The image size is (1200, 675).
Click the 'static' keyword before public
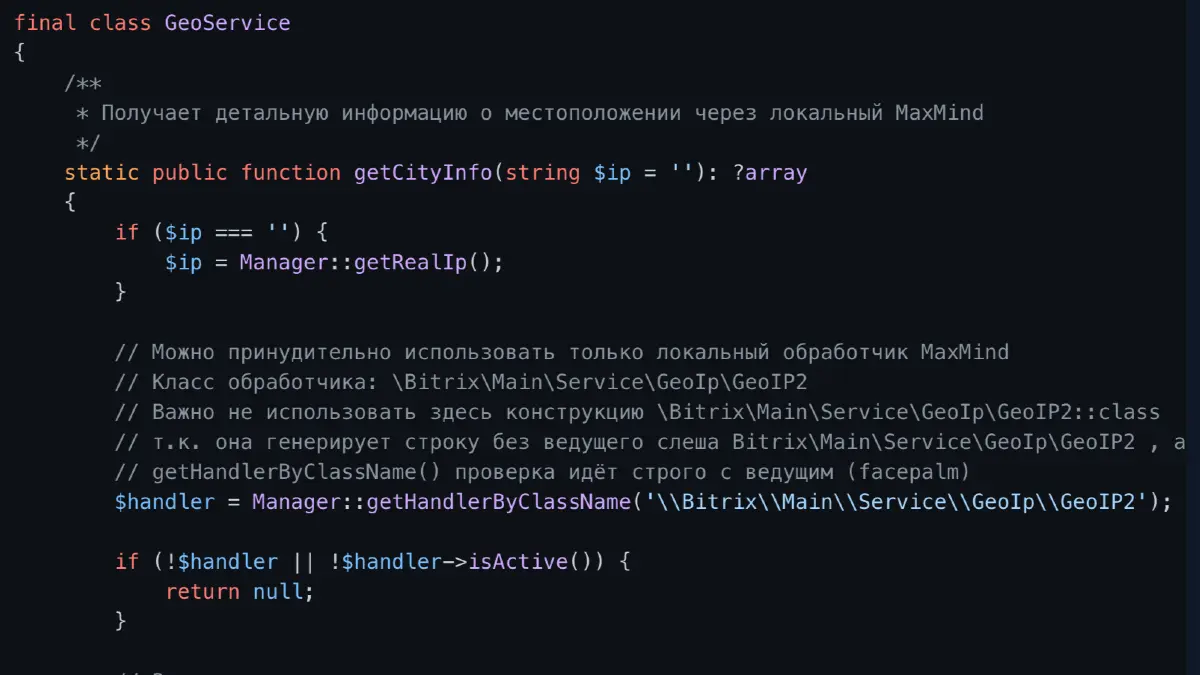pos(101,173)
